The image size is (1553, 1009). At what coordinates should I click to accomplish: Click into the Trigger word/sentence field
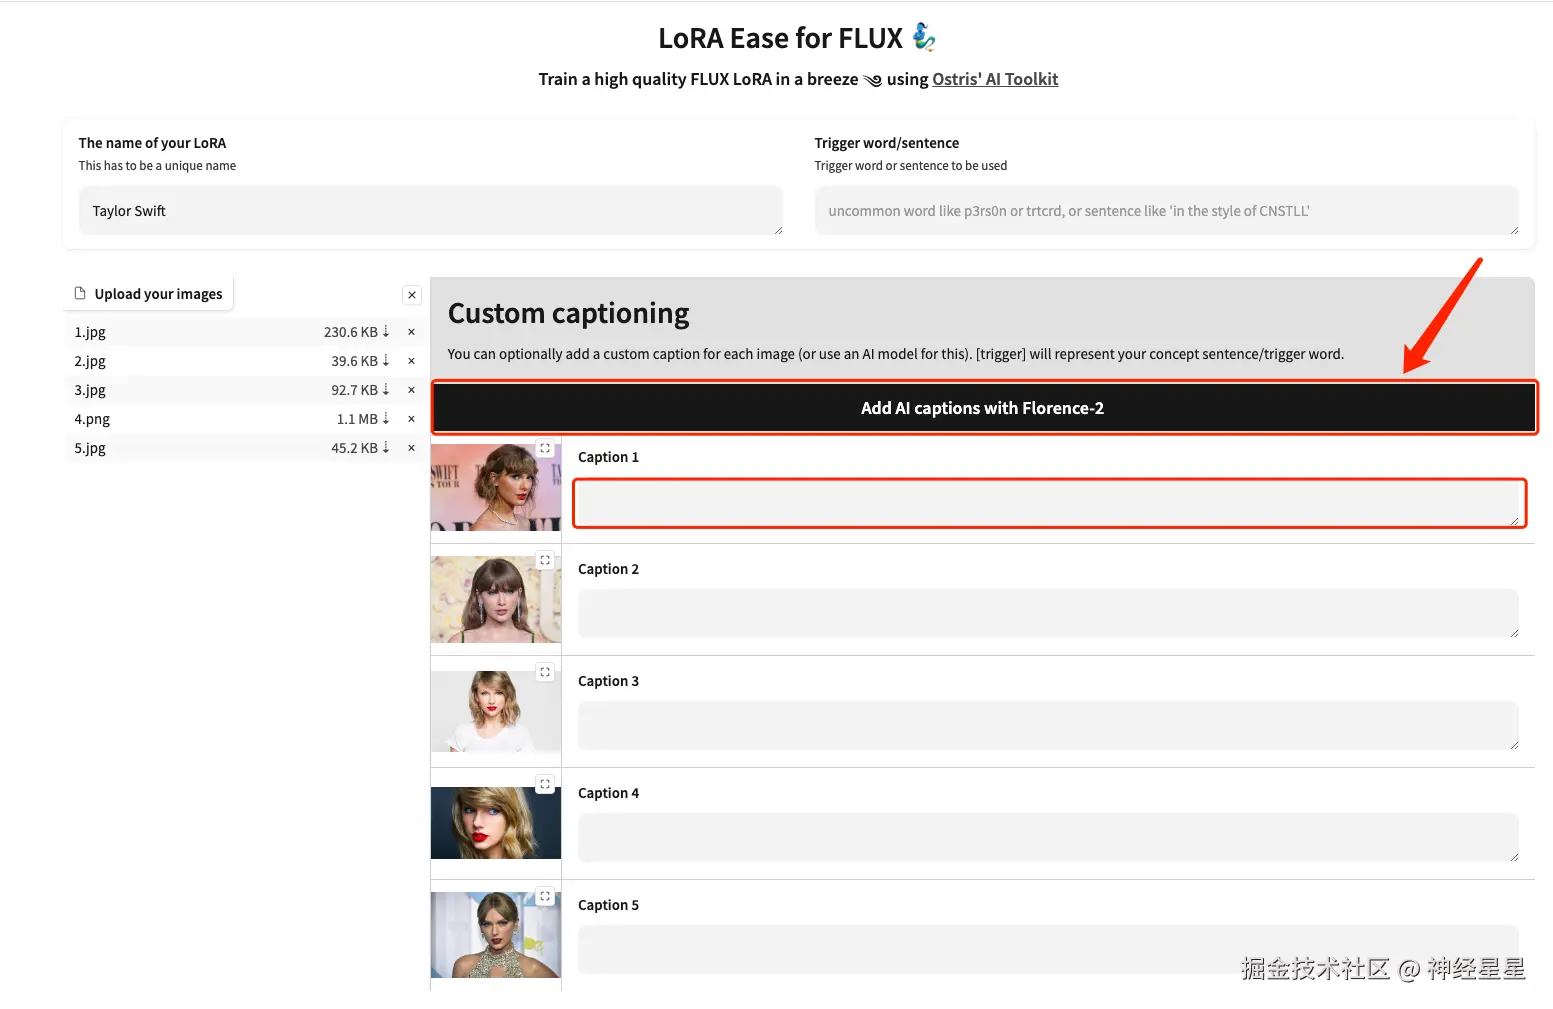[1166, 211]
